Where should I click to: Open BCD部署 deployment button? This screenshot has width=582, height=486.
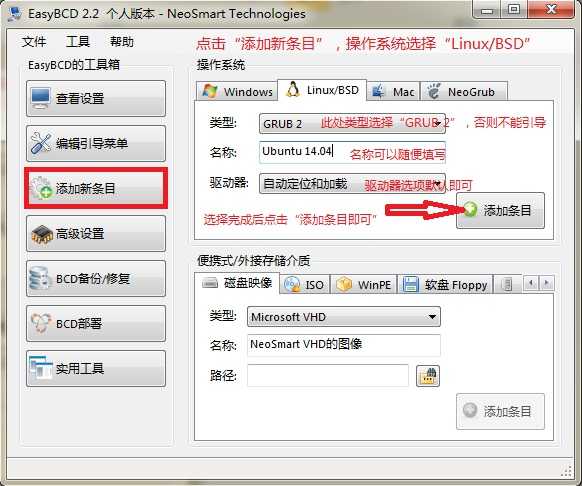pos(96,323)
